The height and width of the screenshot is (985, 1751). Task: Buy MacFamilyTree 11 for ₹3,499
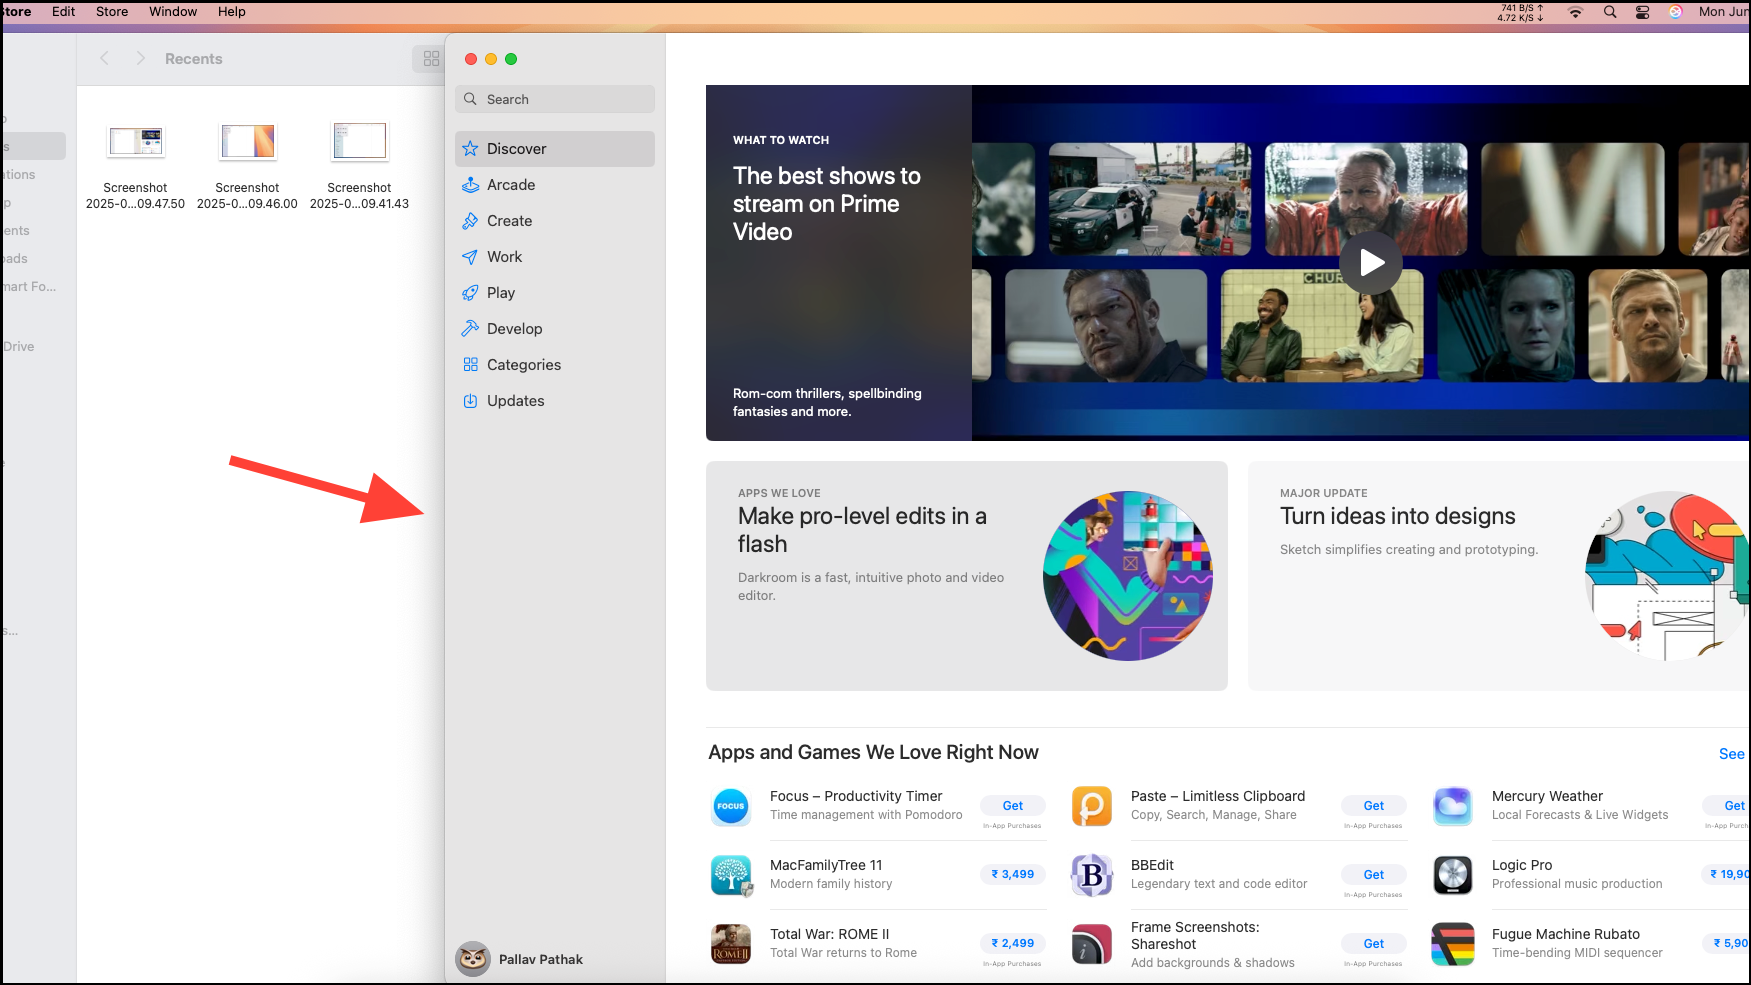click(x=1013, y=875)
